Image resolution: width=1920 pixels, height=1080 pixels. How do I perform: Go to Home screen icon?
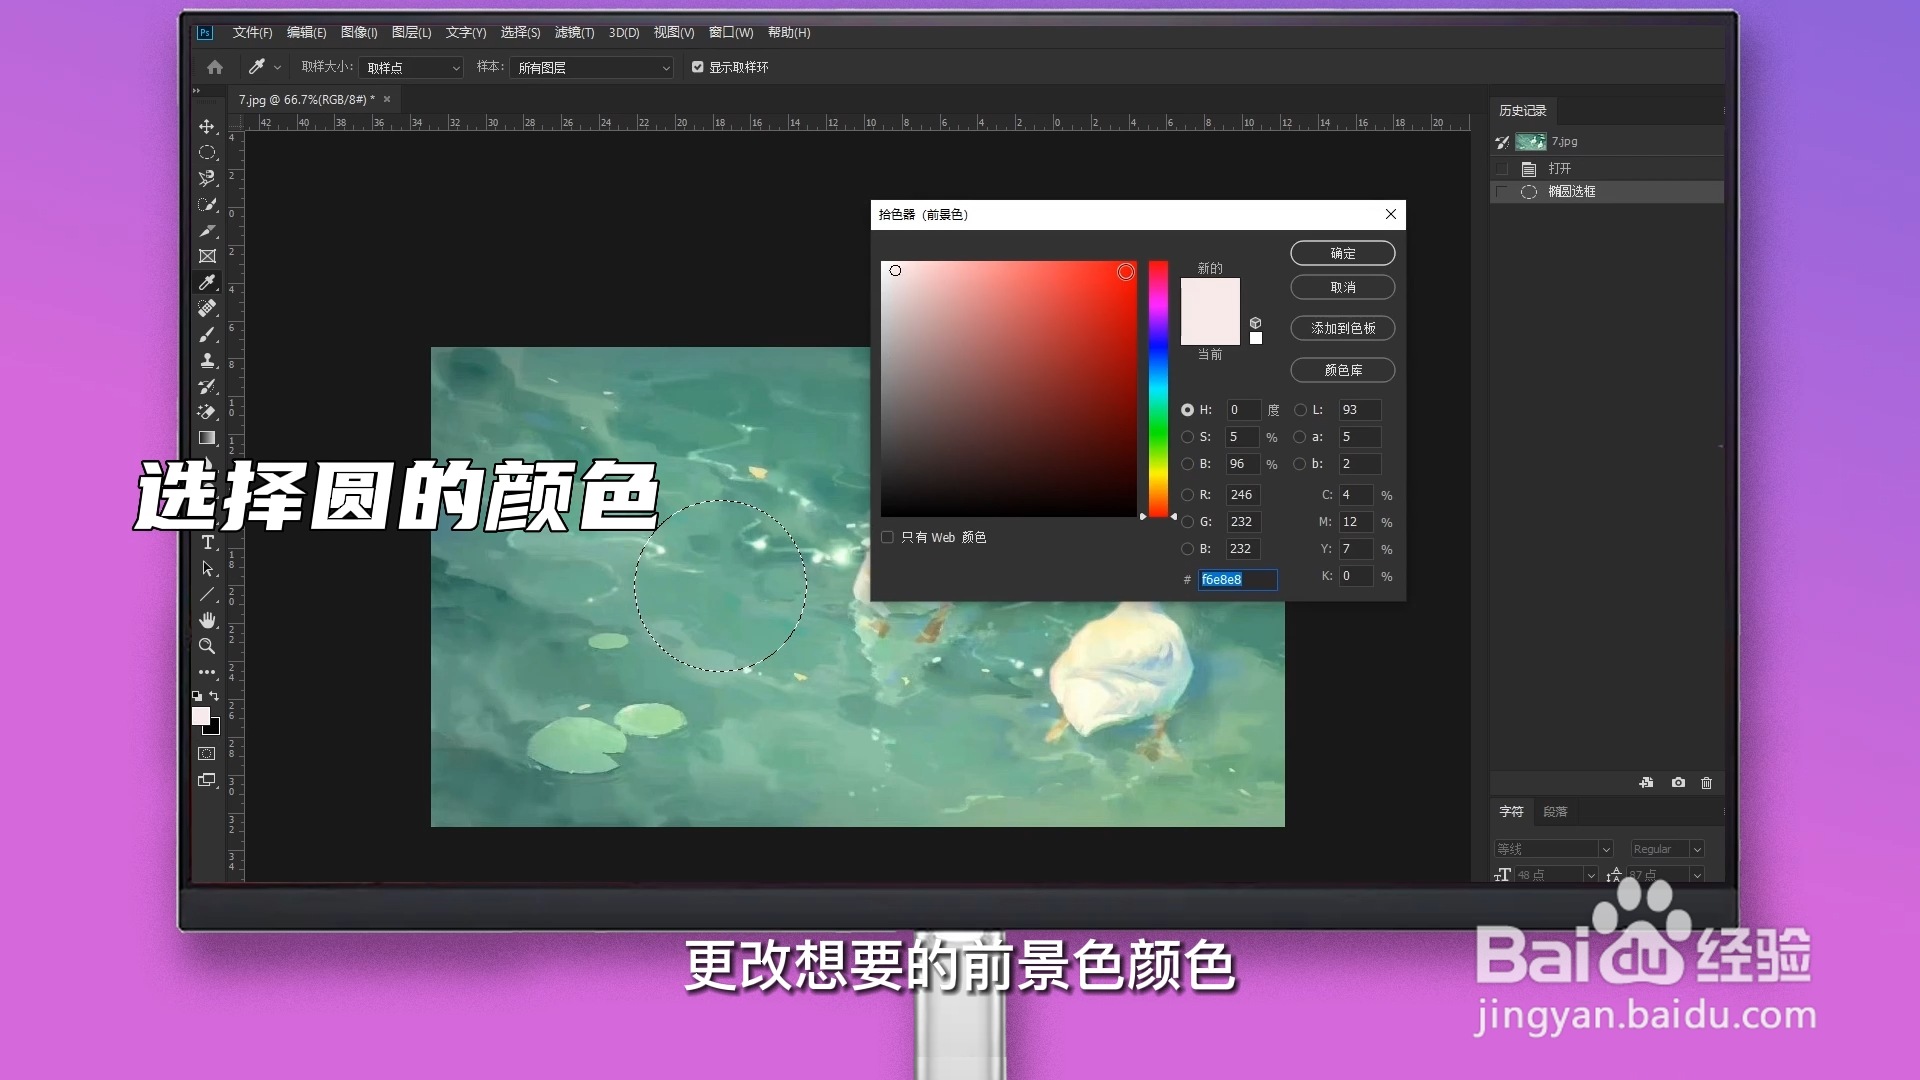pyautogui.click(x=215, y=67)
